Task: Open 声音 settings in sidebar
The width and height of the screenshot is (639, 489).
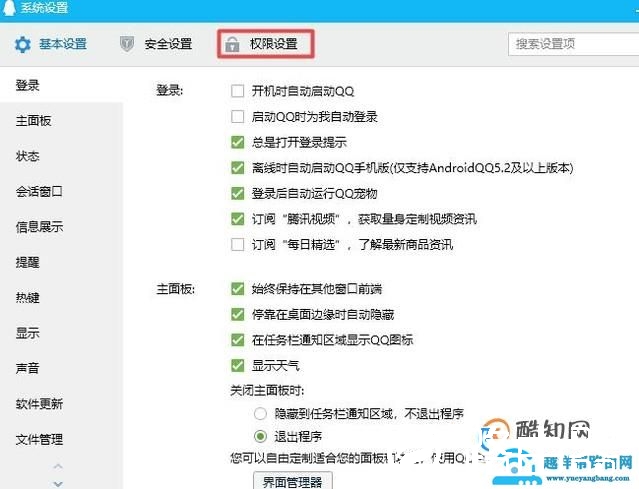Action: coord(28,369)
